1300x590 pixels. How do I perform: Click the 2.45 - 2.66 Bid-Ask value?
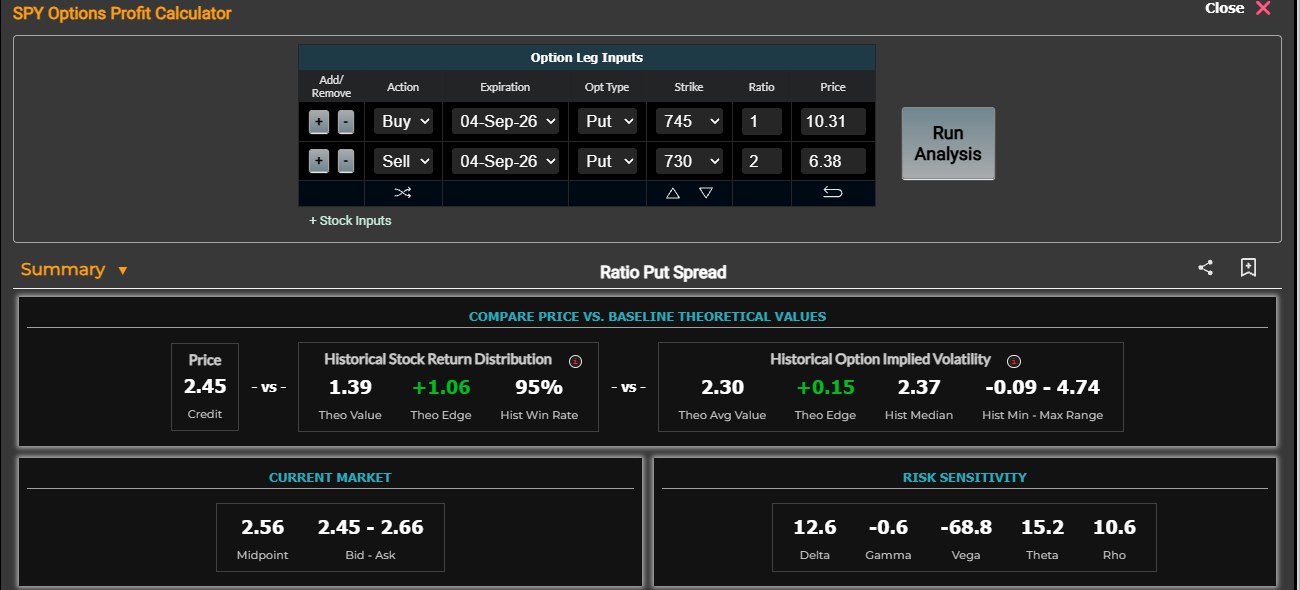[370, 527]
